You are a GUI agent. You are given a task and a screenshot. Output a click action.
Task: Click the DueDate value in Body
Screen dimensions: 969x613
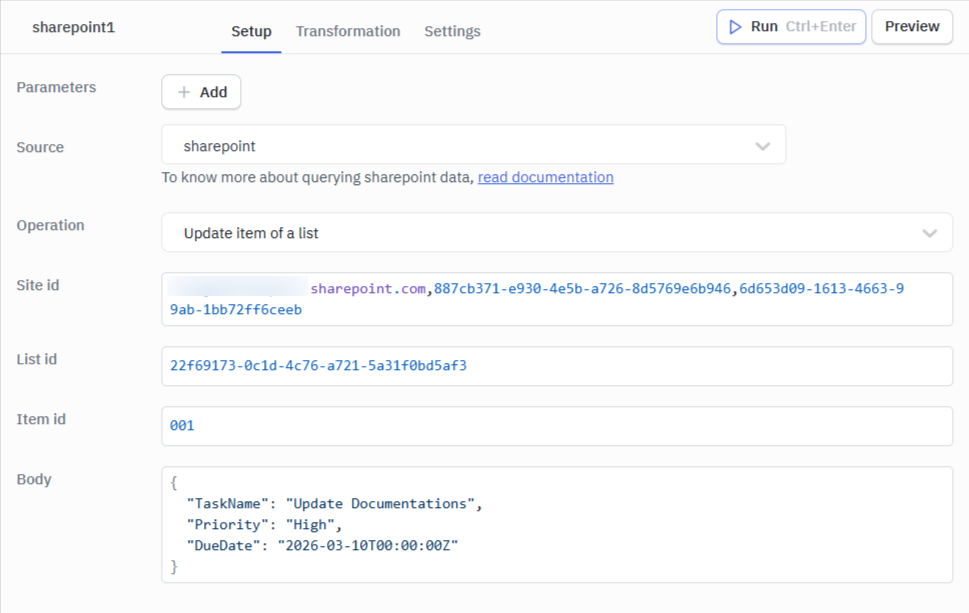click(x=368, y=546)
